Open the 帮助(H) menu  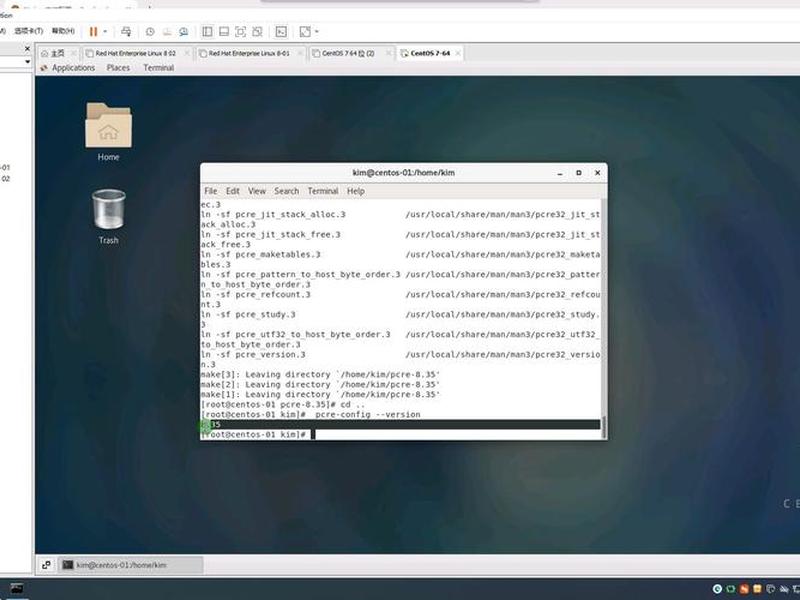point(63,31)
